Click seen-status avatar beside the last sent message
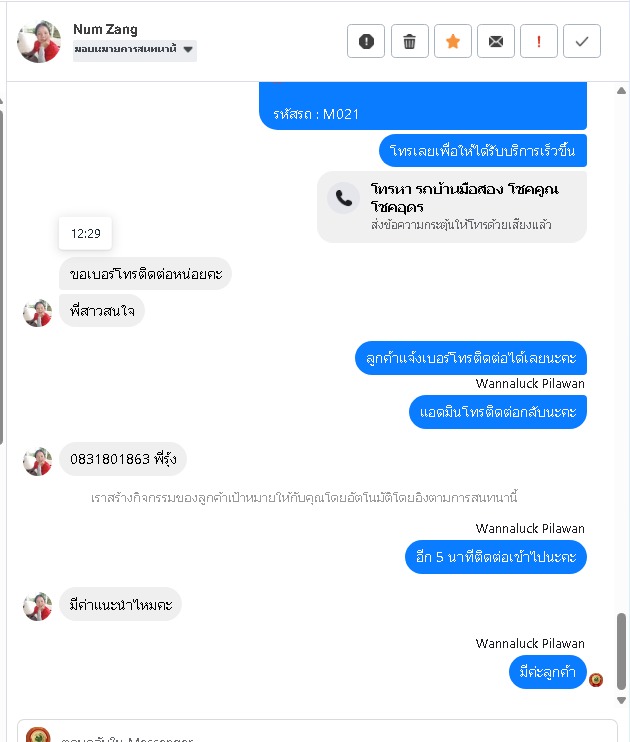Viewport: 630px width, 742px height. (x=596, y=680)
